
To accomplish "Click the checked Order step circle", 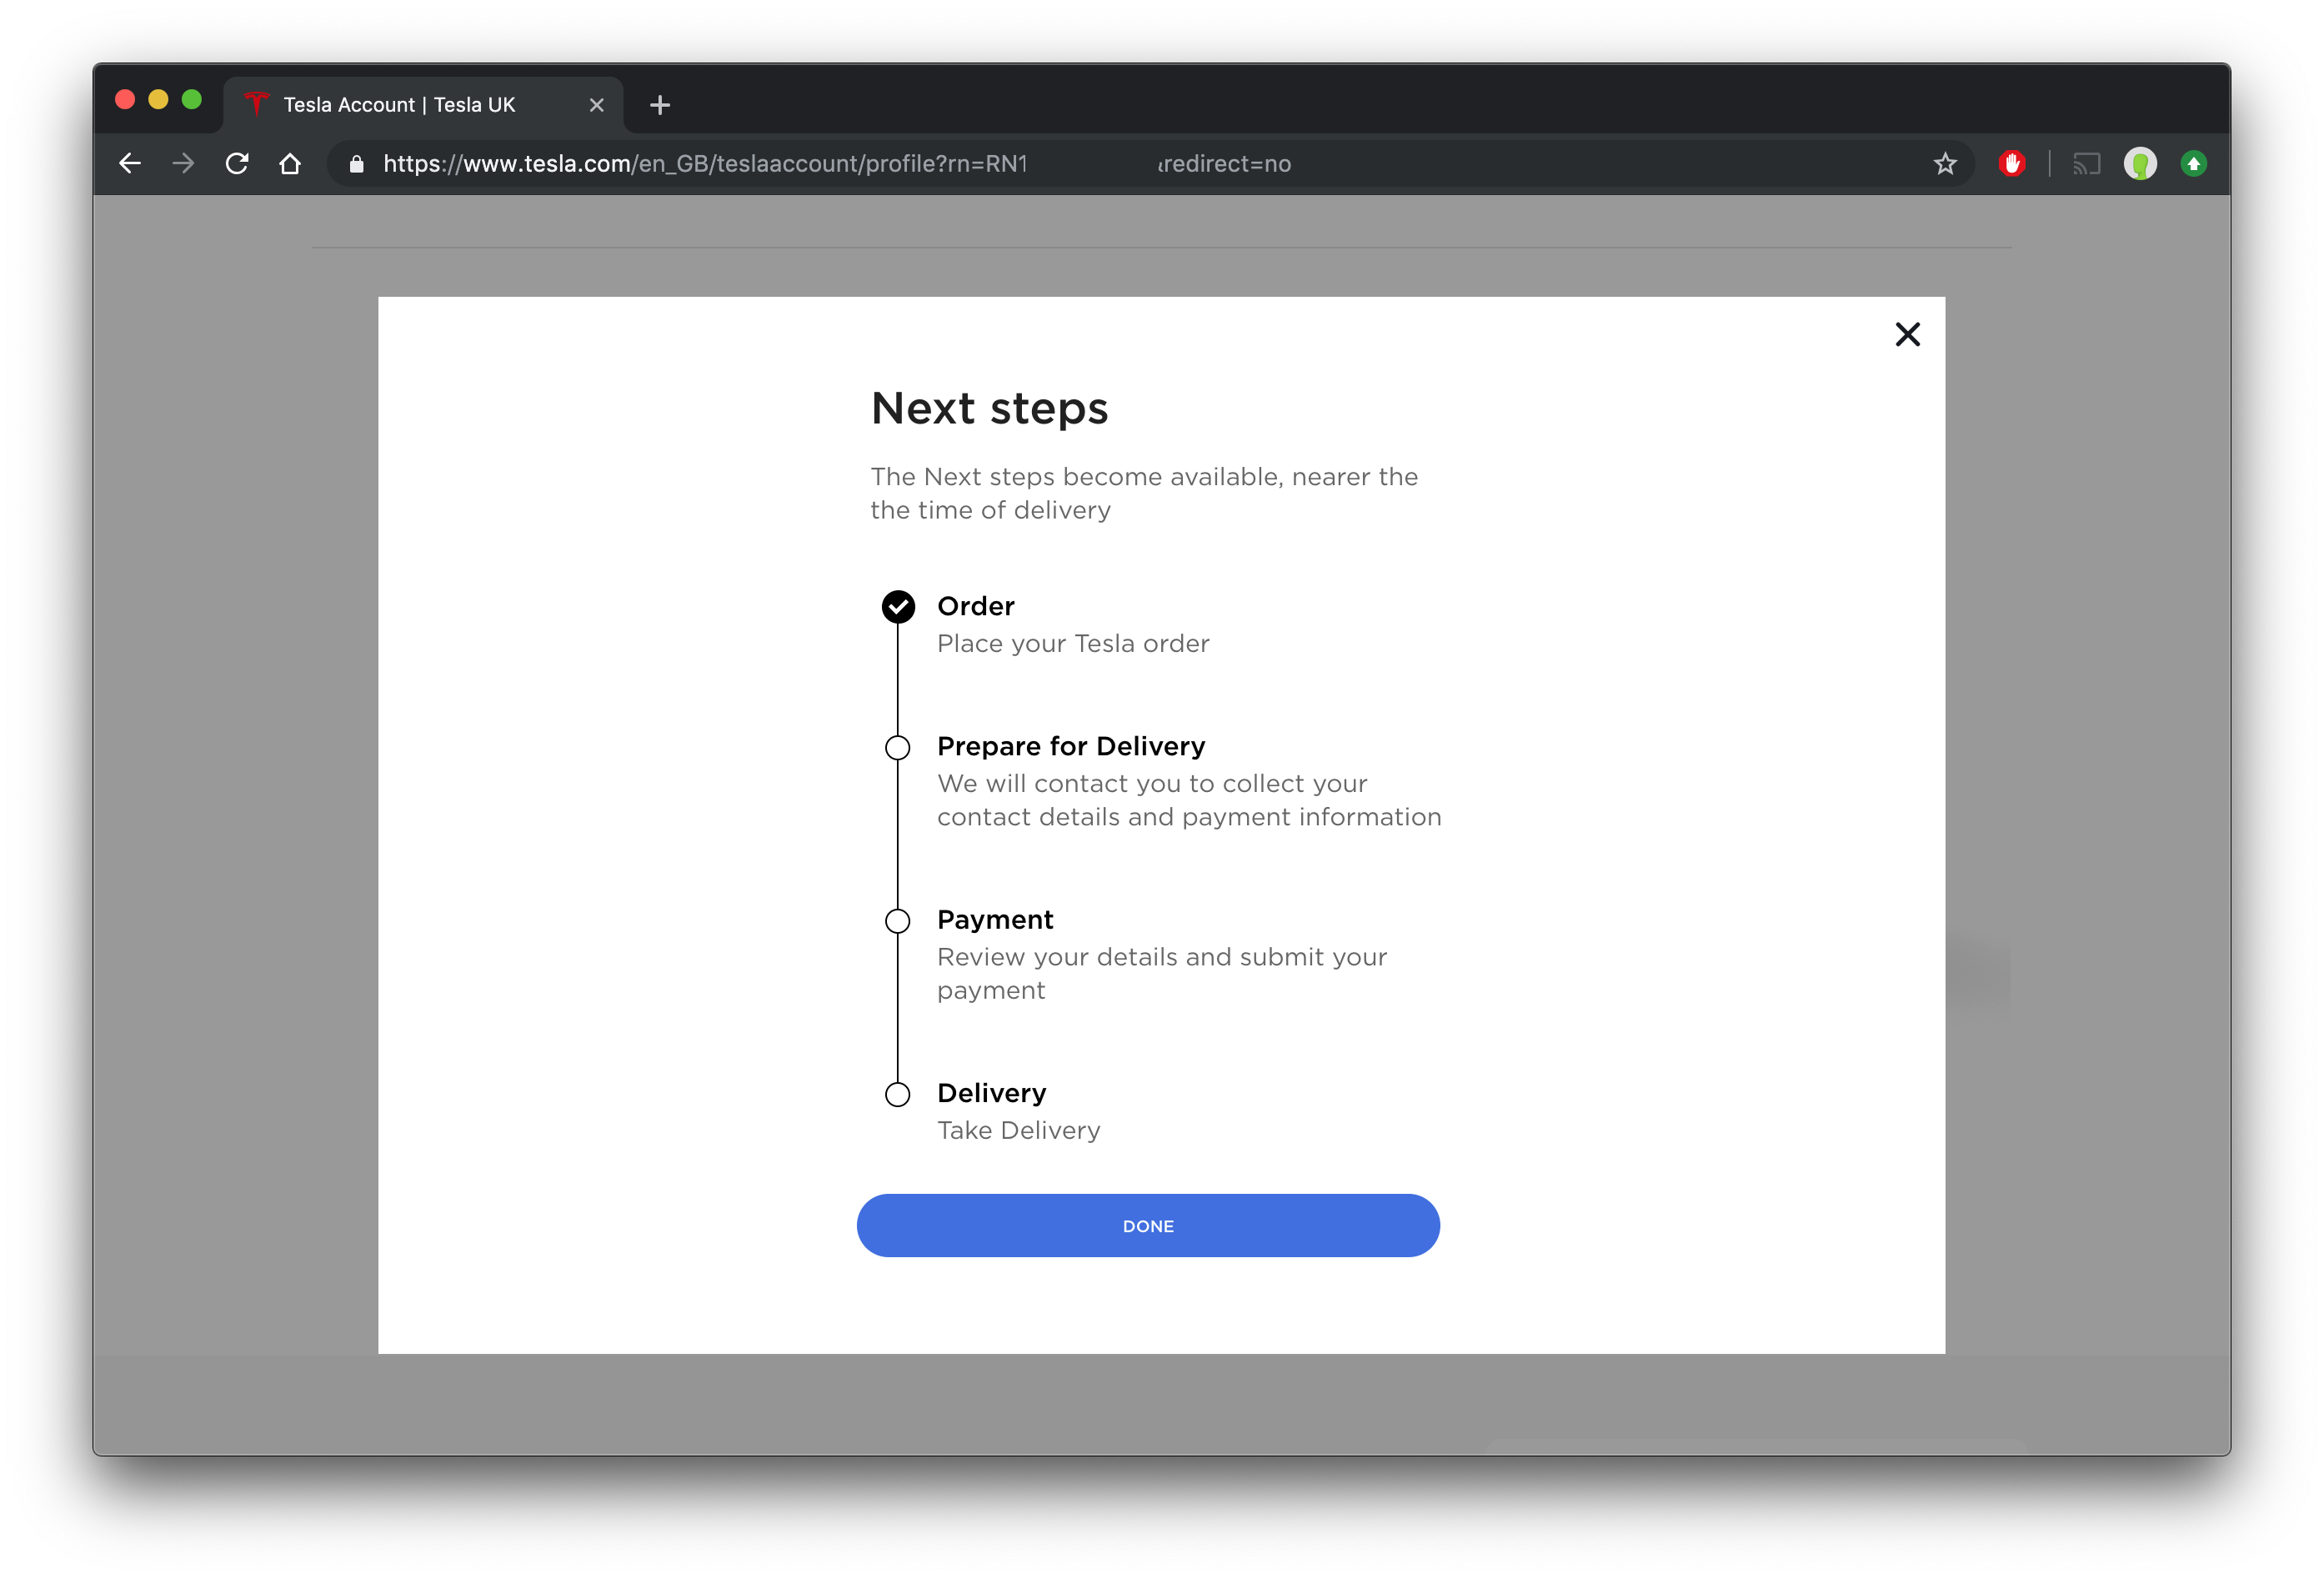I will coord(898,606).
